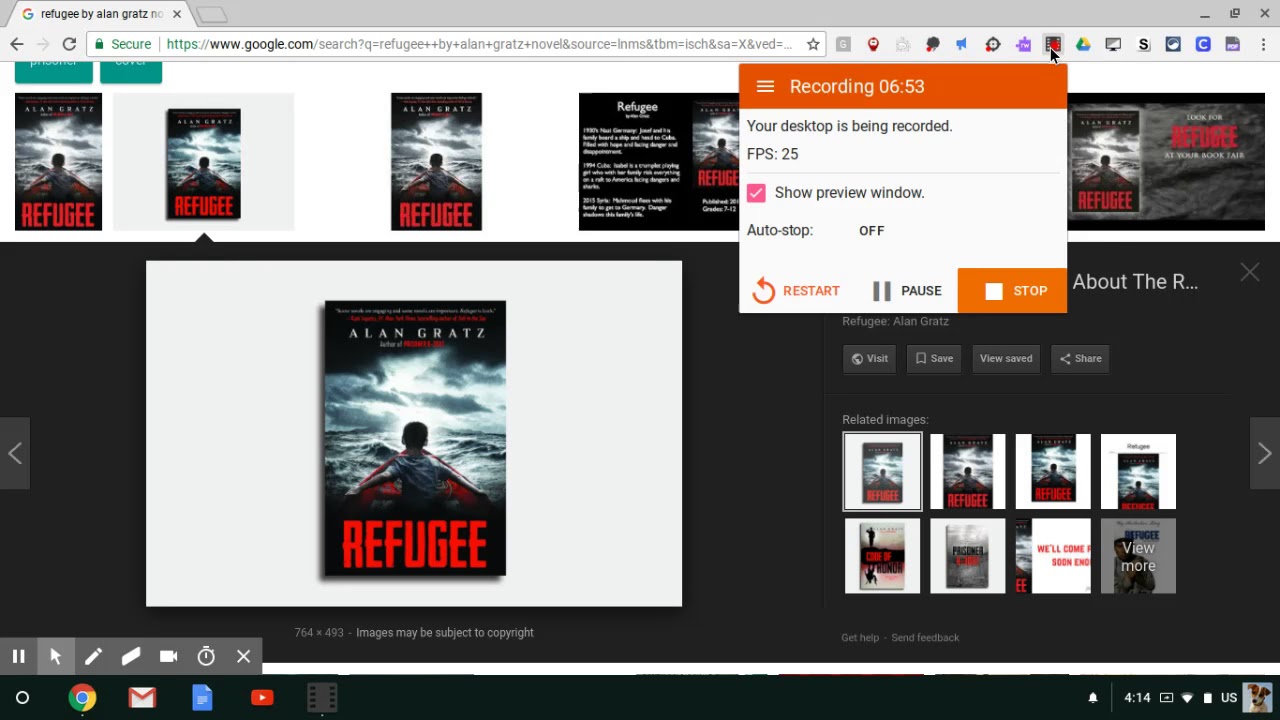Open the film recorder app on shelf

point(322,697)
